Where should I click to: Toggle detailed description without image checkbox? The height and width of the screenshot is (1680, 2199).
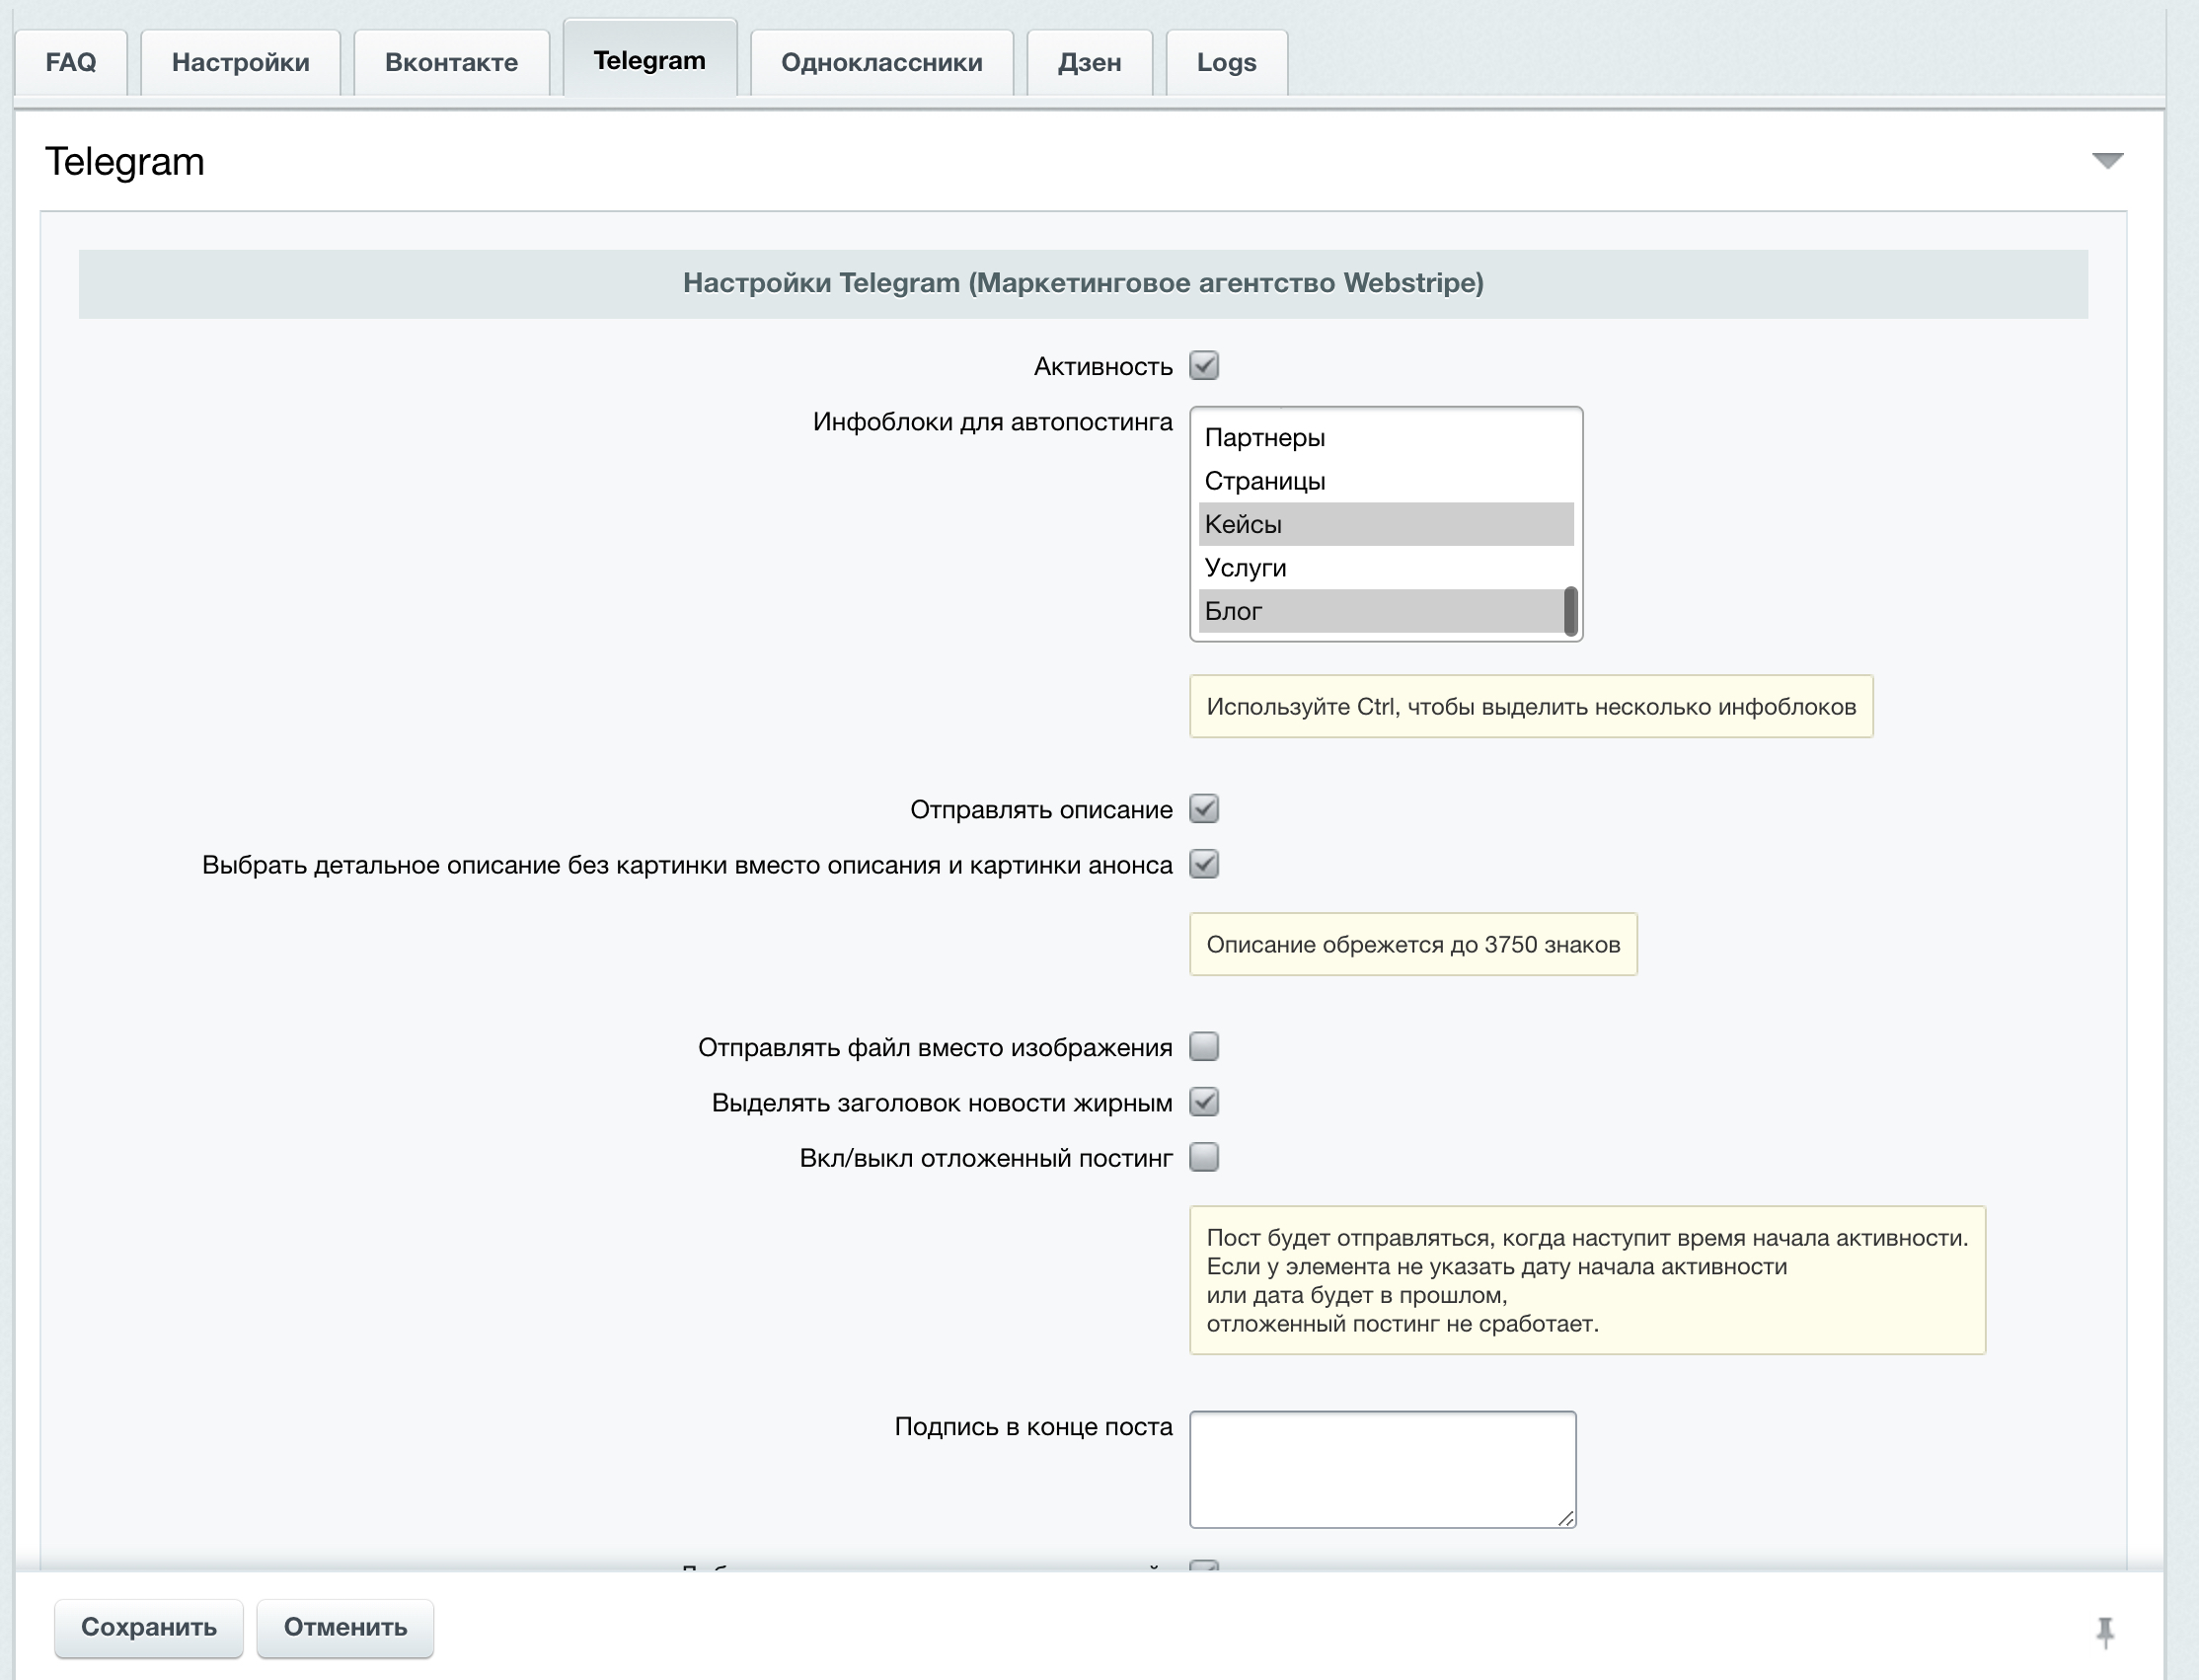[x=1204, y=864]
